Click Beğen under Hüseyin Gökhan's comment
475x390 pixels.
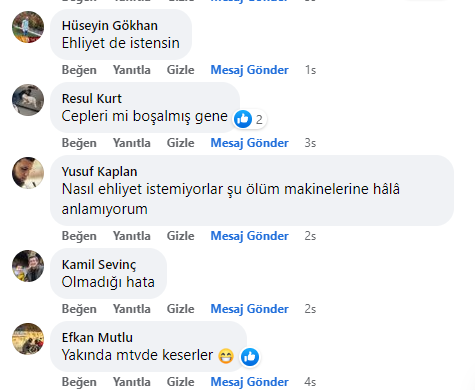click(x=79, y=70)
